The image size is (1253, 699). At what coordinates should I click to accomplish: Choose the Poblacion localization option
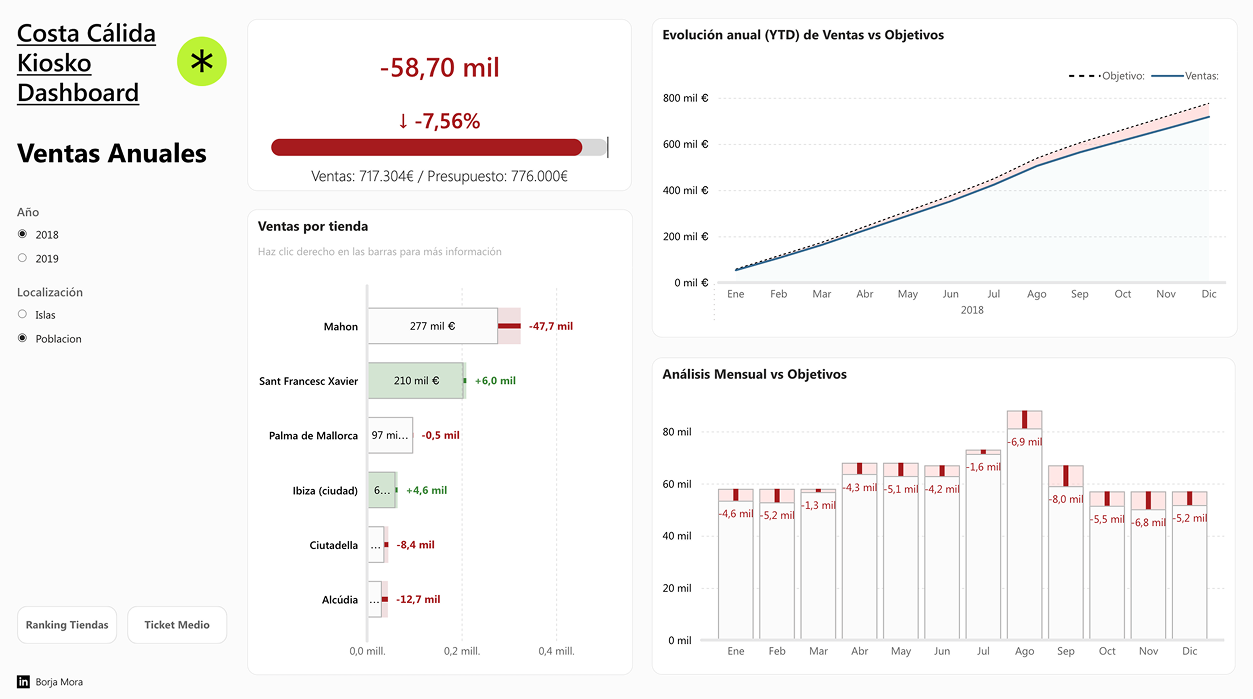coord(23,338)
